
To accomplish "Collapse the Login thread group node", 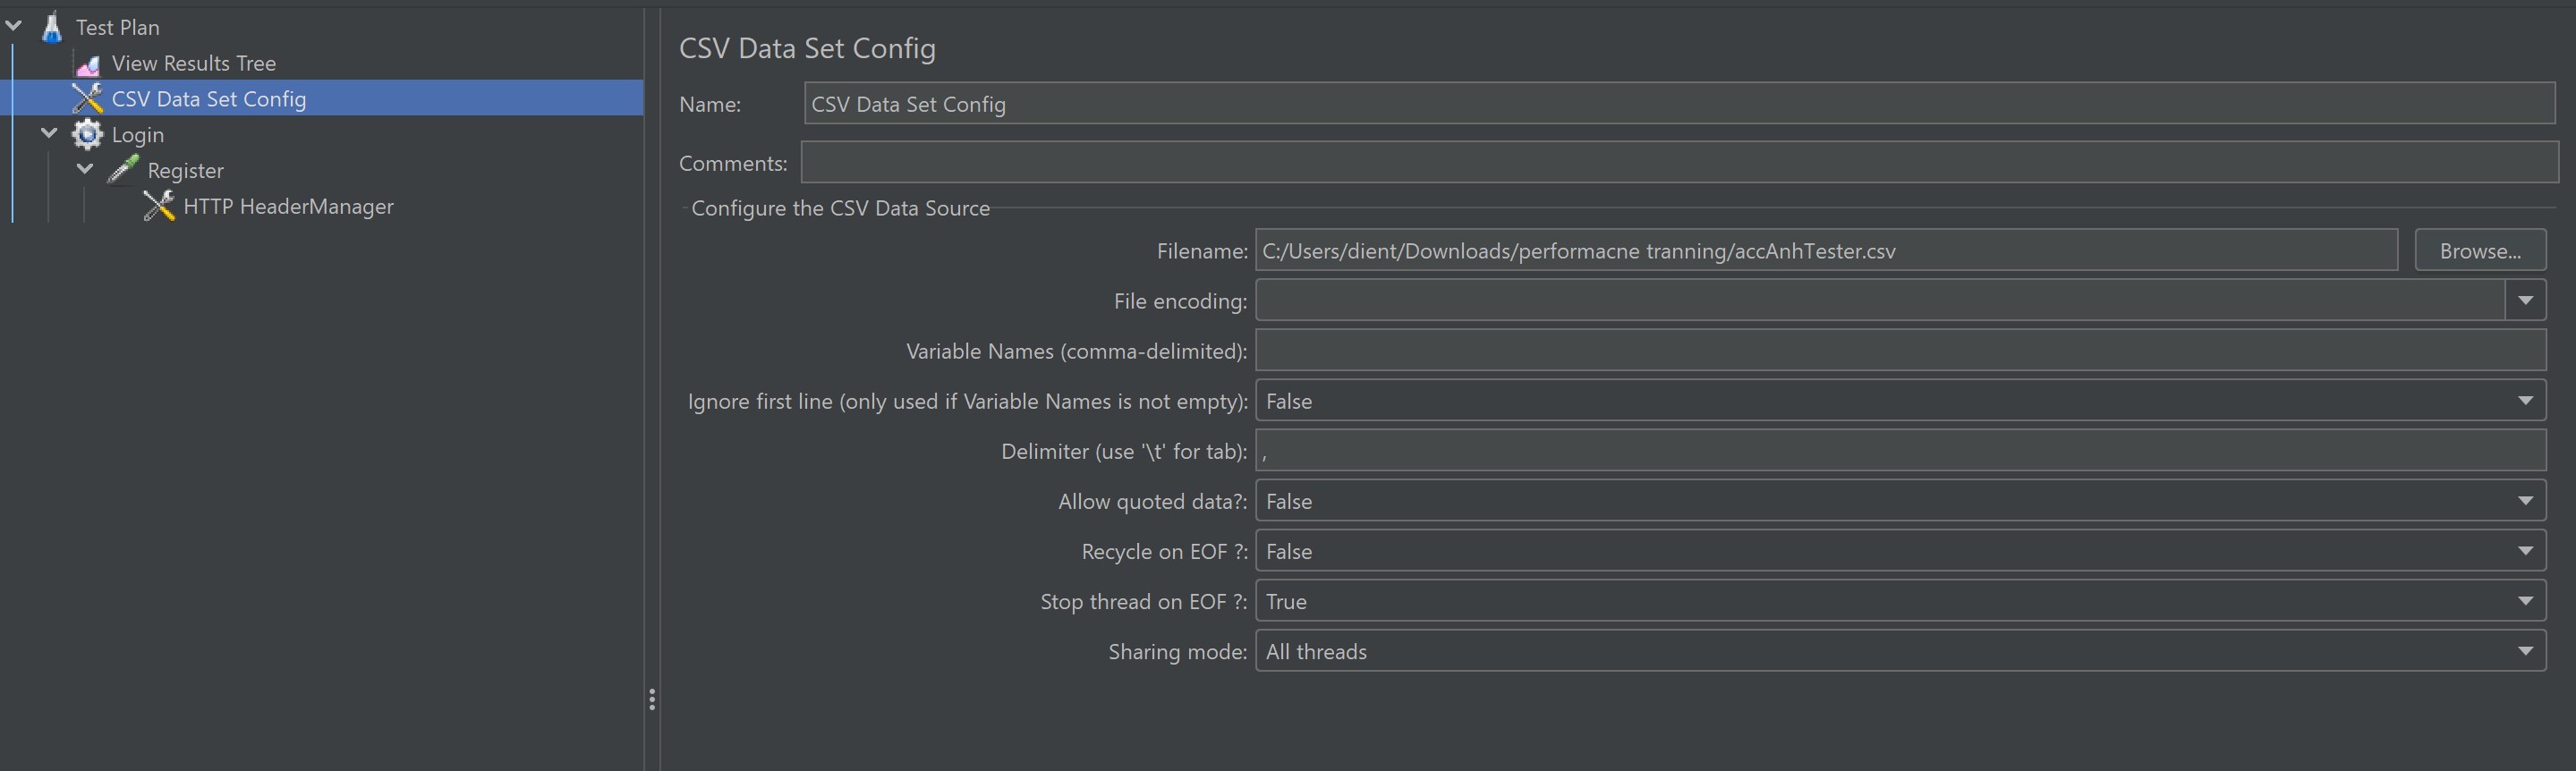I will (49, 133).
